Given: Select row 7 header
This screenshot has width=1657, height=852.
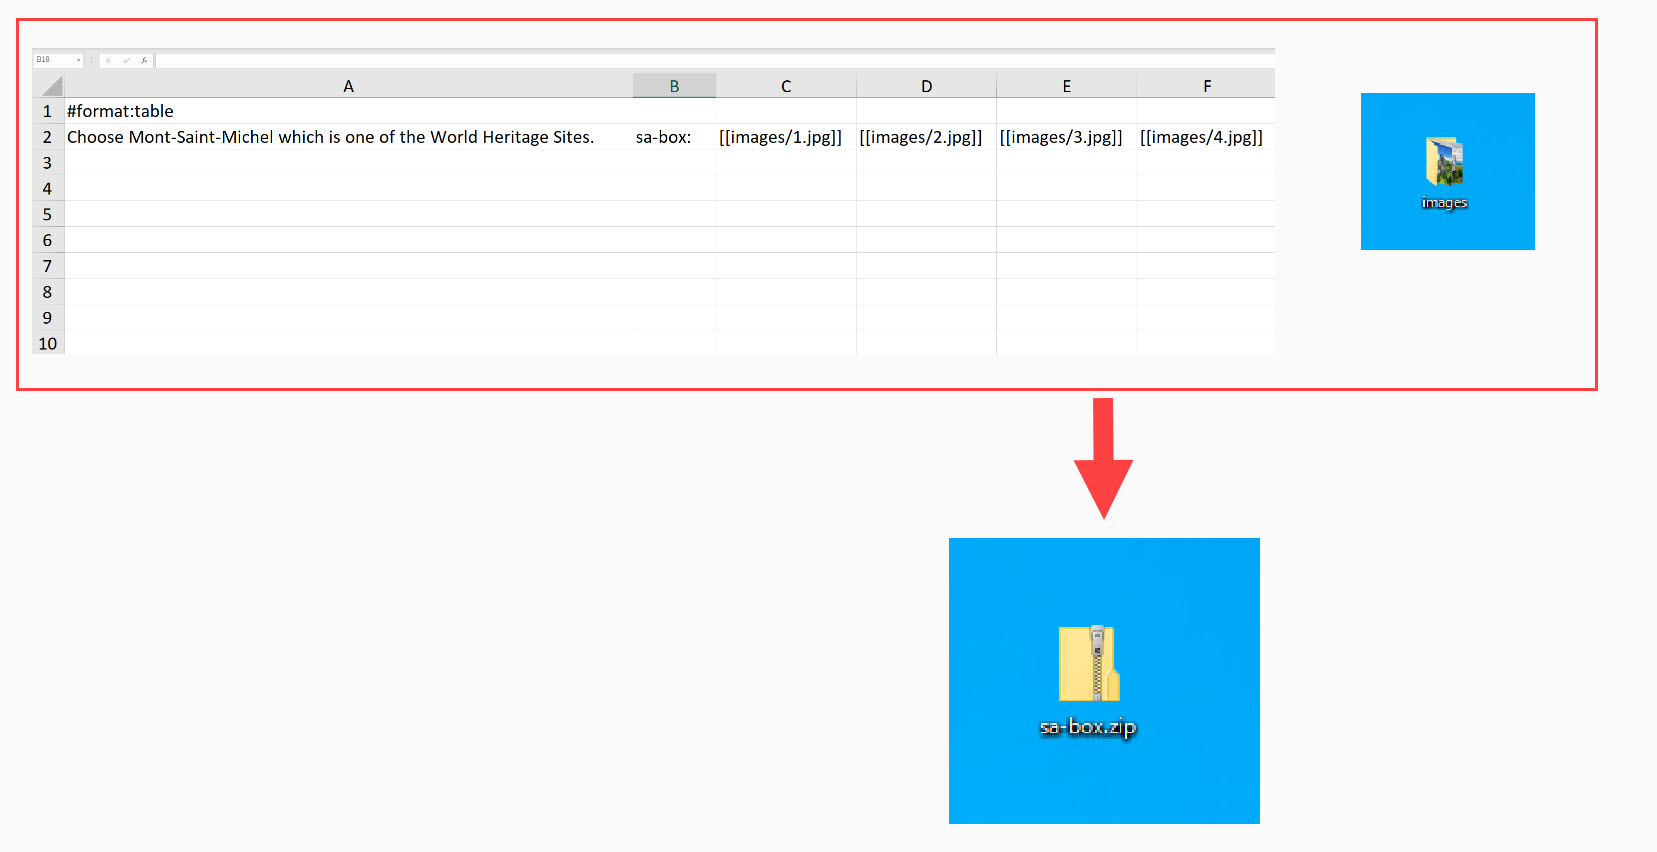Looking at the screenshot, I should [x=48, y=267].
